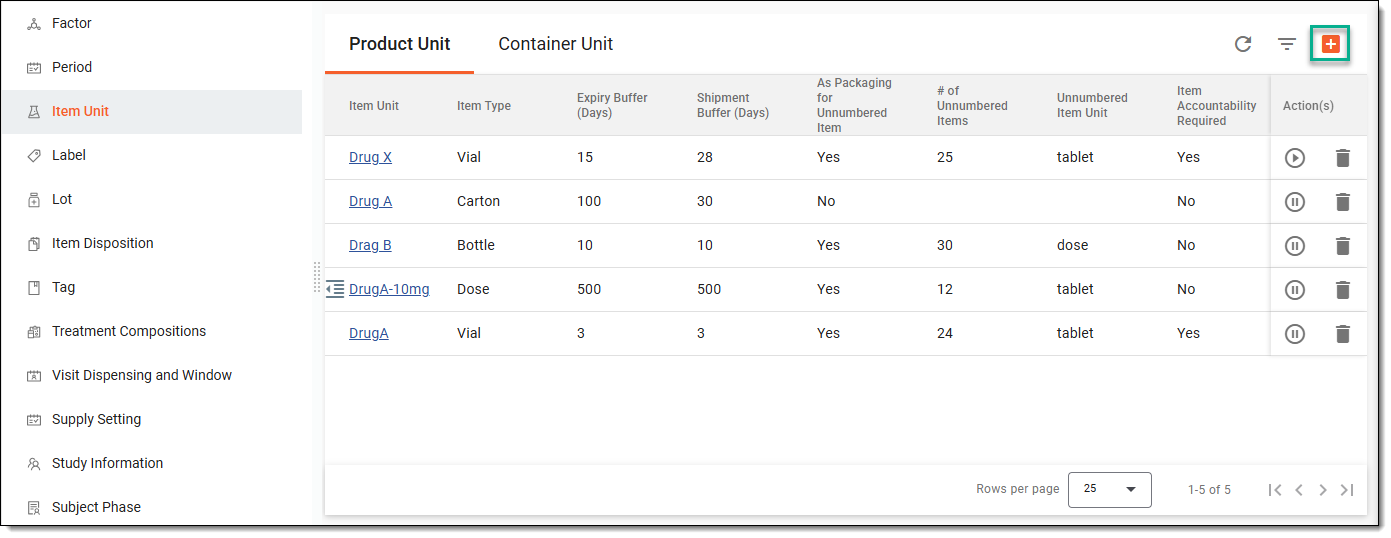
Task: Open the Rows per page dropdown
Action: pos(1110,490)
